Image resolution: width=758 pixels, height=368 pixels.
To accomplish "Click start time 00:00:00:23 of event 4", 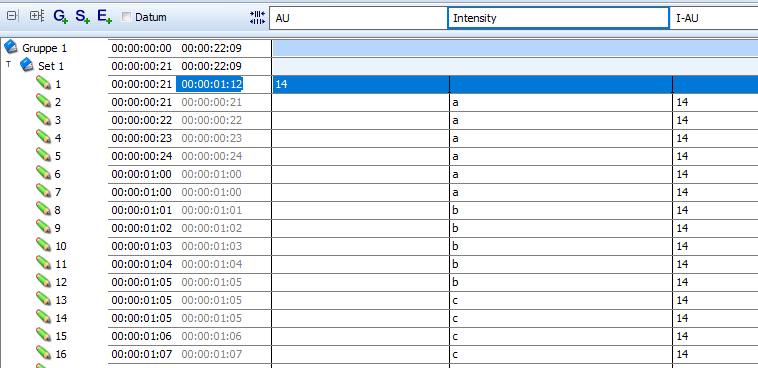I will tap(141, 138).
